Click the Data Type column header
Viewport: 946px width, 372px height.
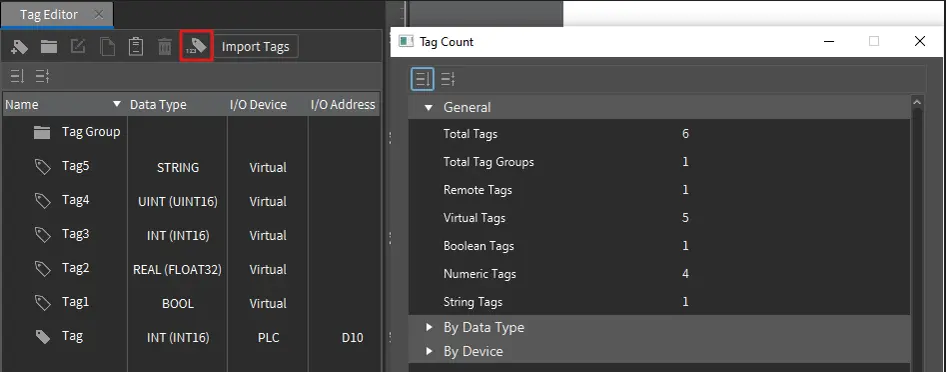158,104
